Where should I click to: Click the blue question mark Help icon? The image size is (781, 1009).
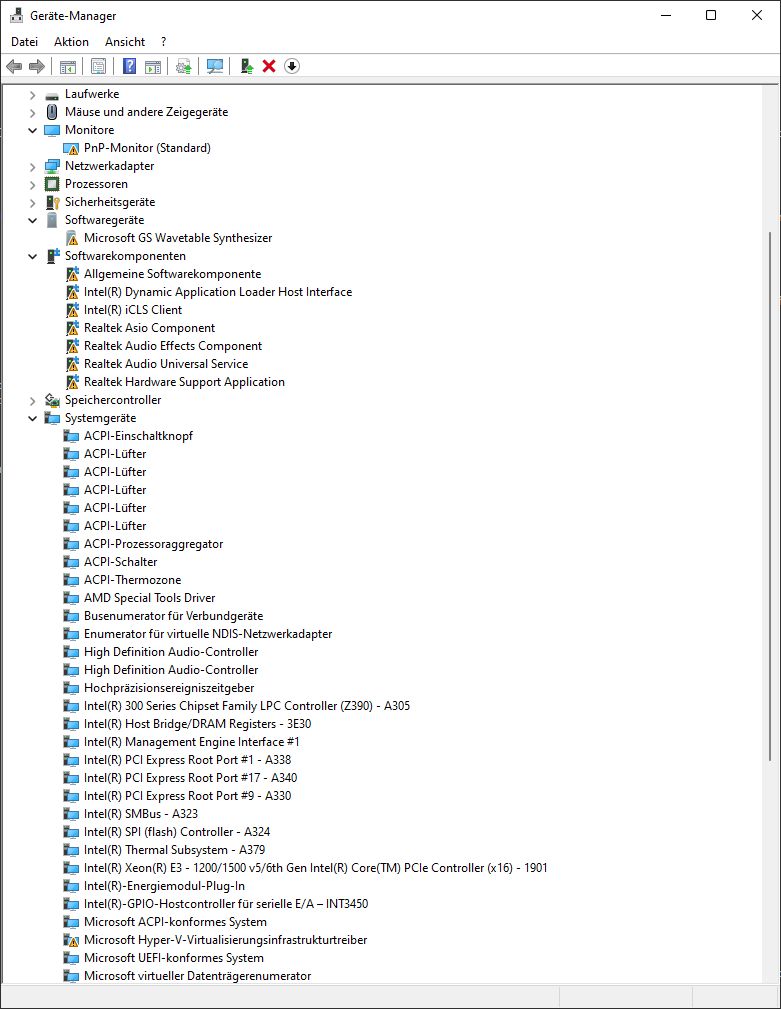[x=129, y=66]
